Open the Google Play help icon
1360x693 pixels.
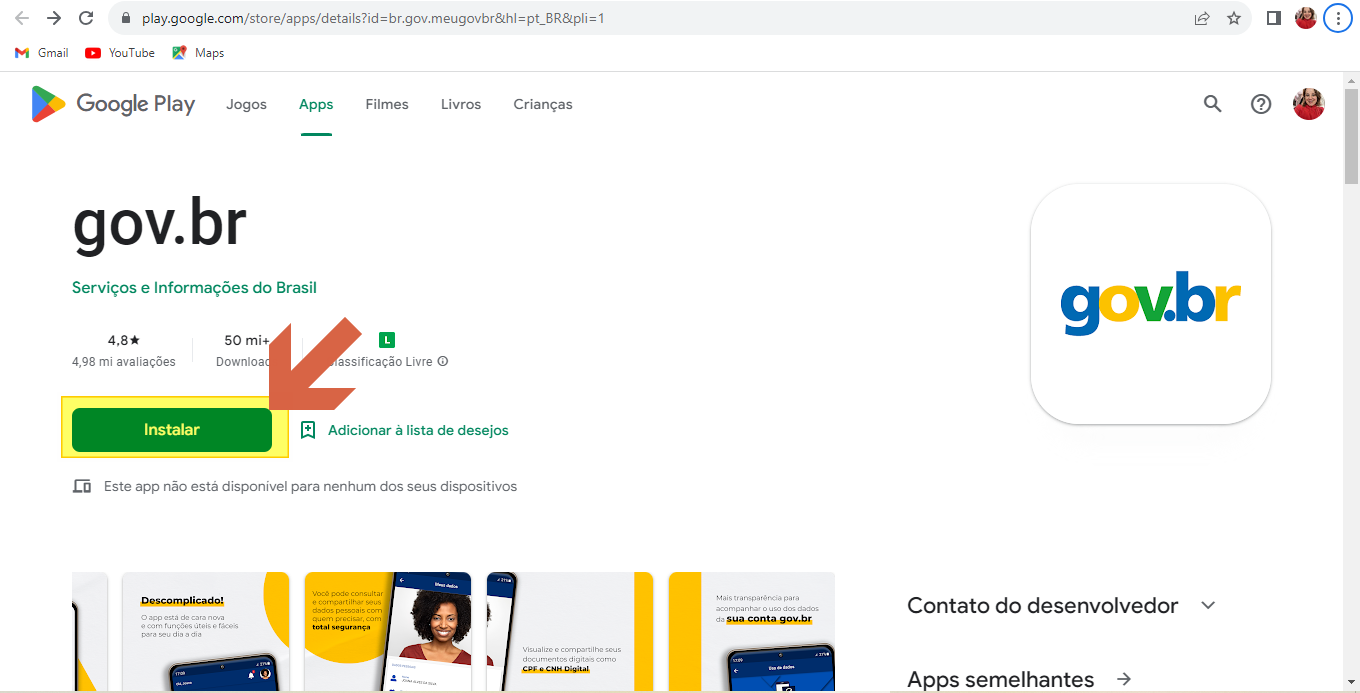click(x=1261, y=104)
